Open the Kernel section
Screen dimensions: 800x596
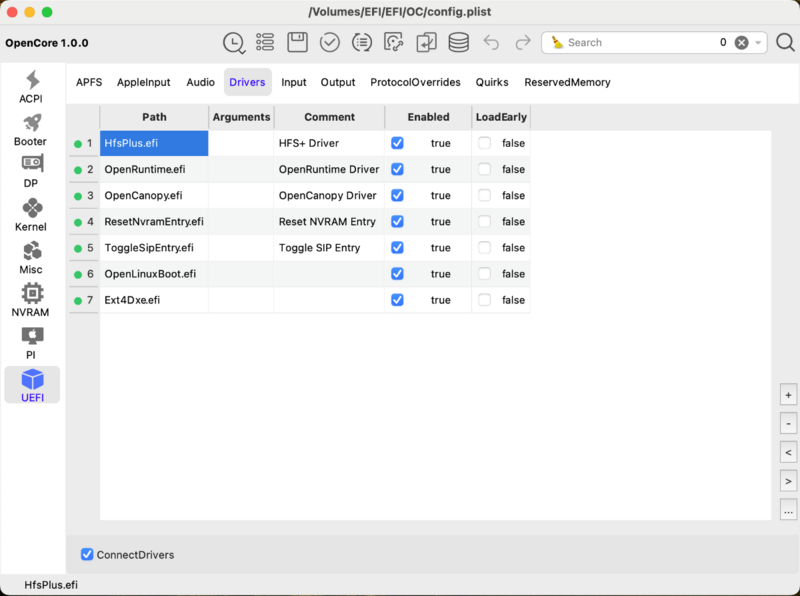[x=31, y=214]
